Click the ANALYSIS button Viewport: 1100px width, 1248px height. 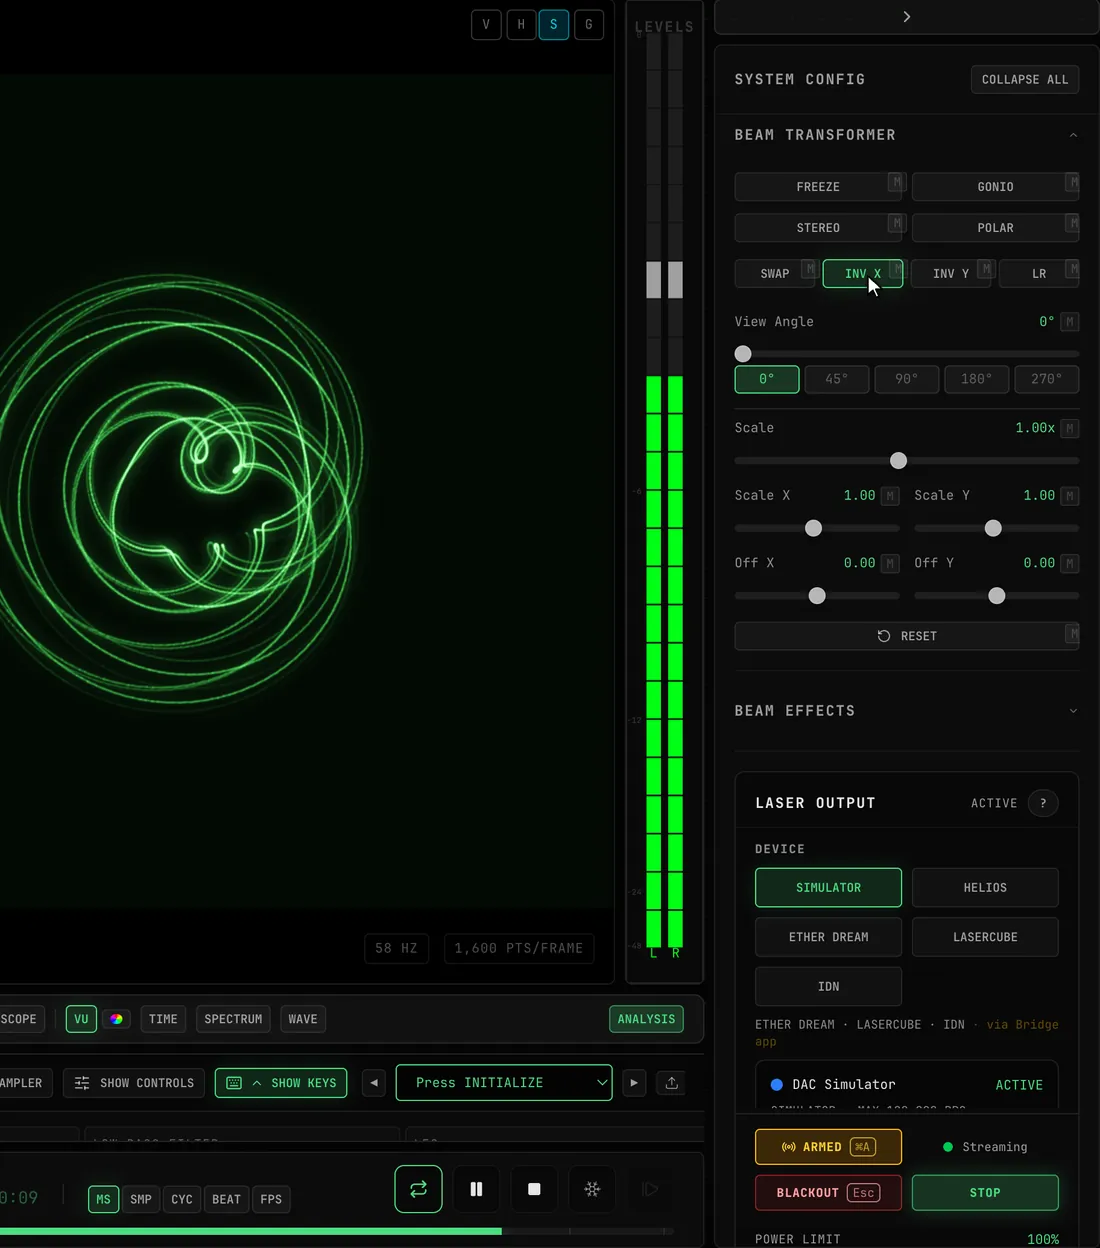646,1019
